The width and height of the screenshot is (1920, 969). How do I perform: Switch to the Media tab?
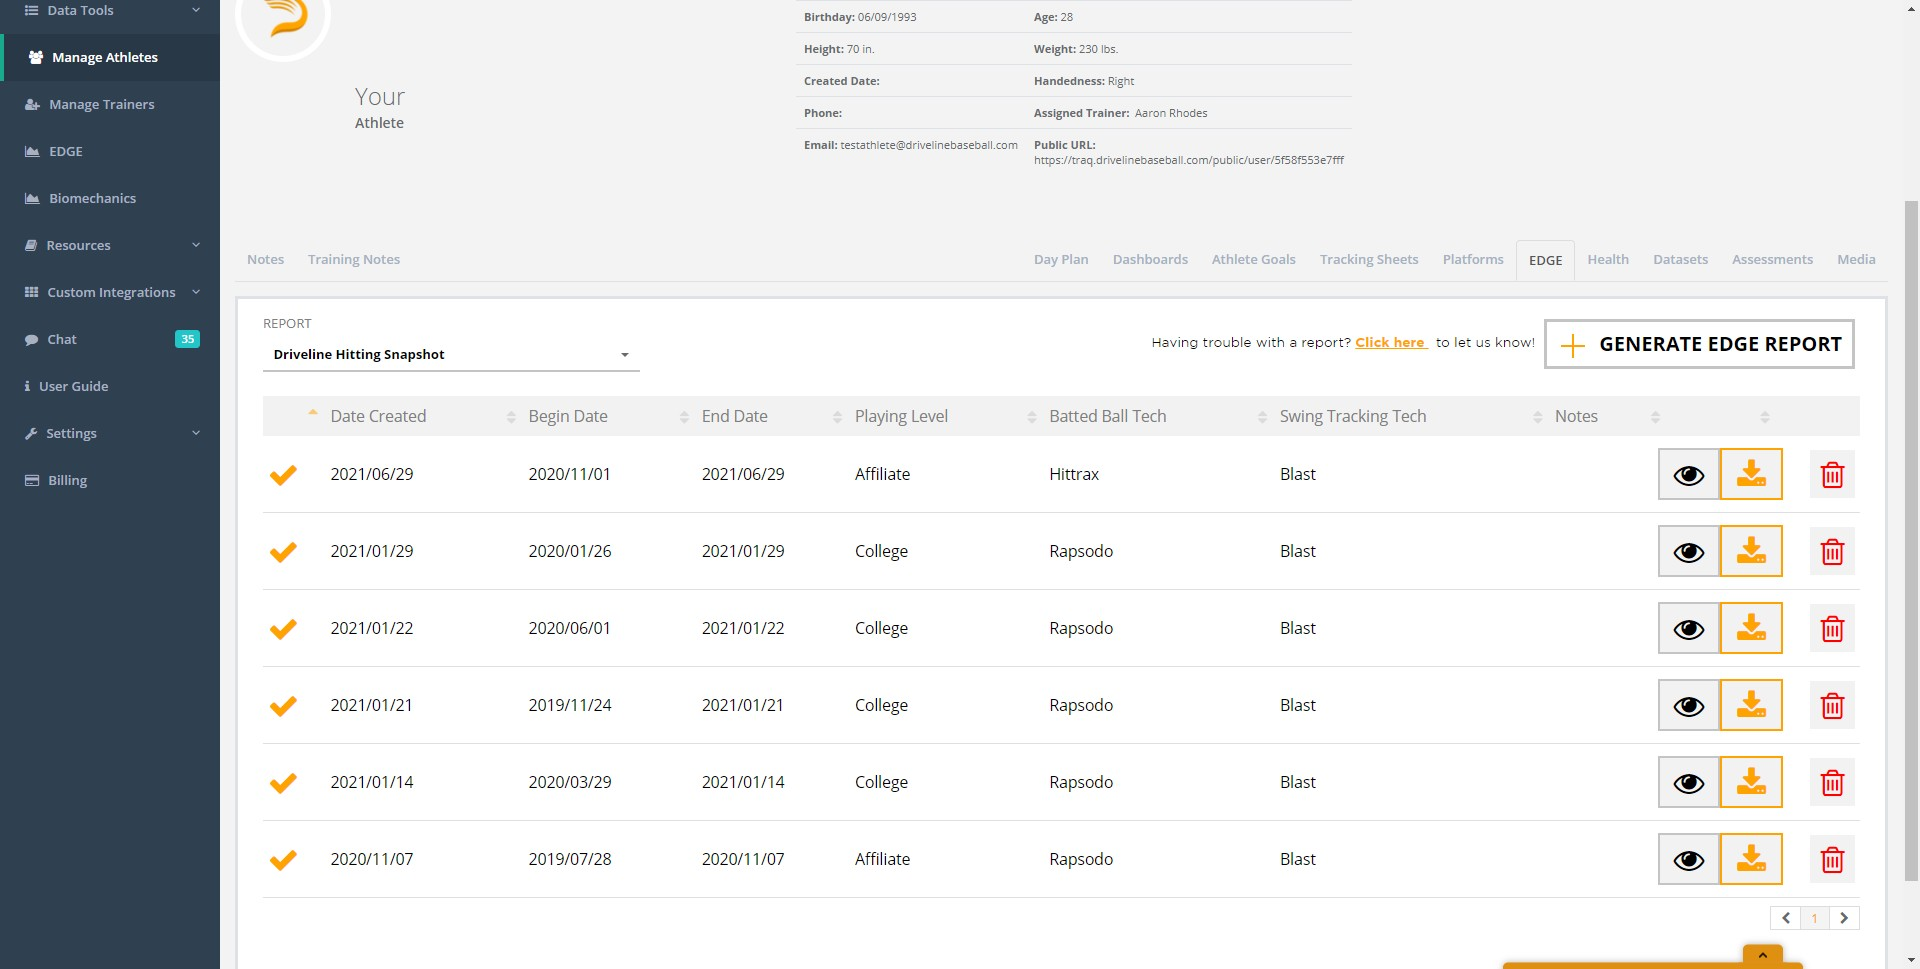(x=1856, y=259)
